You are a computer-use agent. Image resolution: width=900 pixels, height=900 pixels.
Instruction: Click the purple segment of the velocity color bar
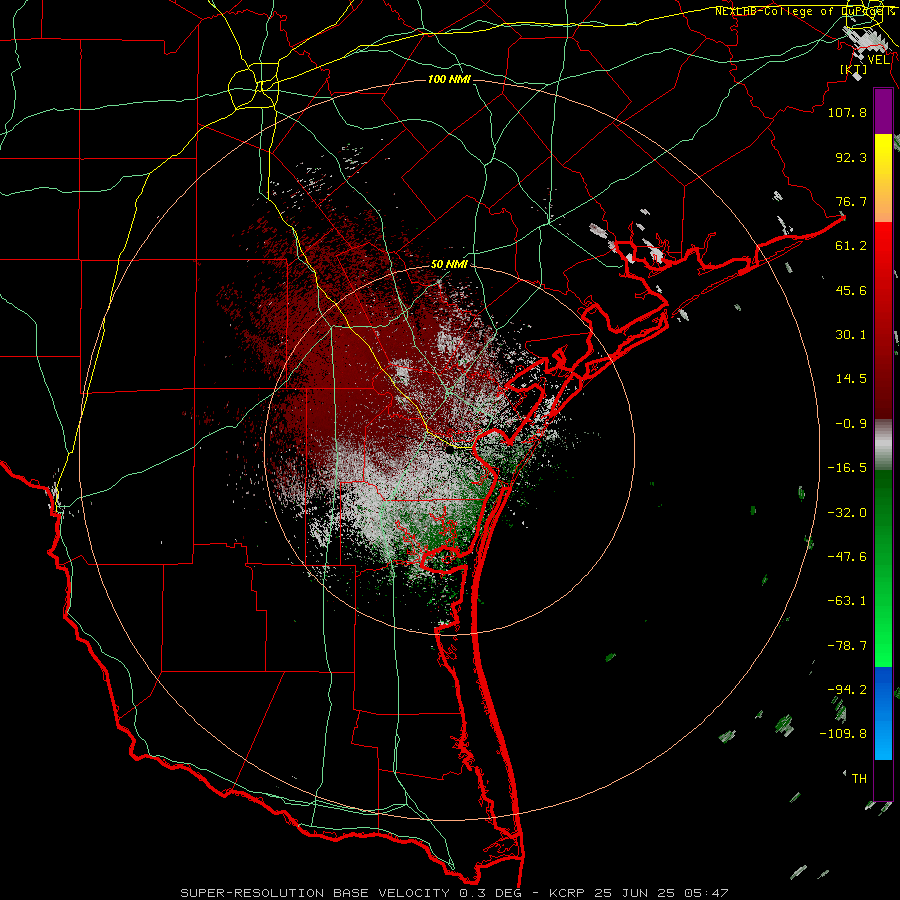pyautogui.click(x=883, y=112)
